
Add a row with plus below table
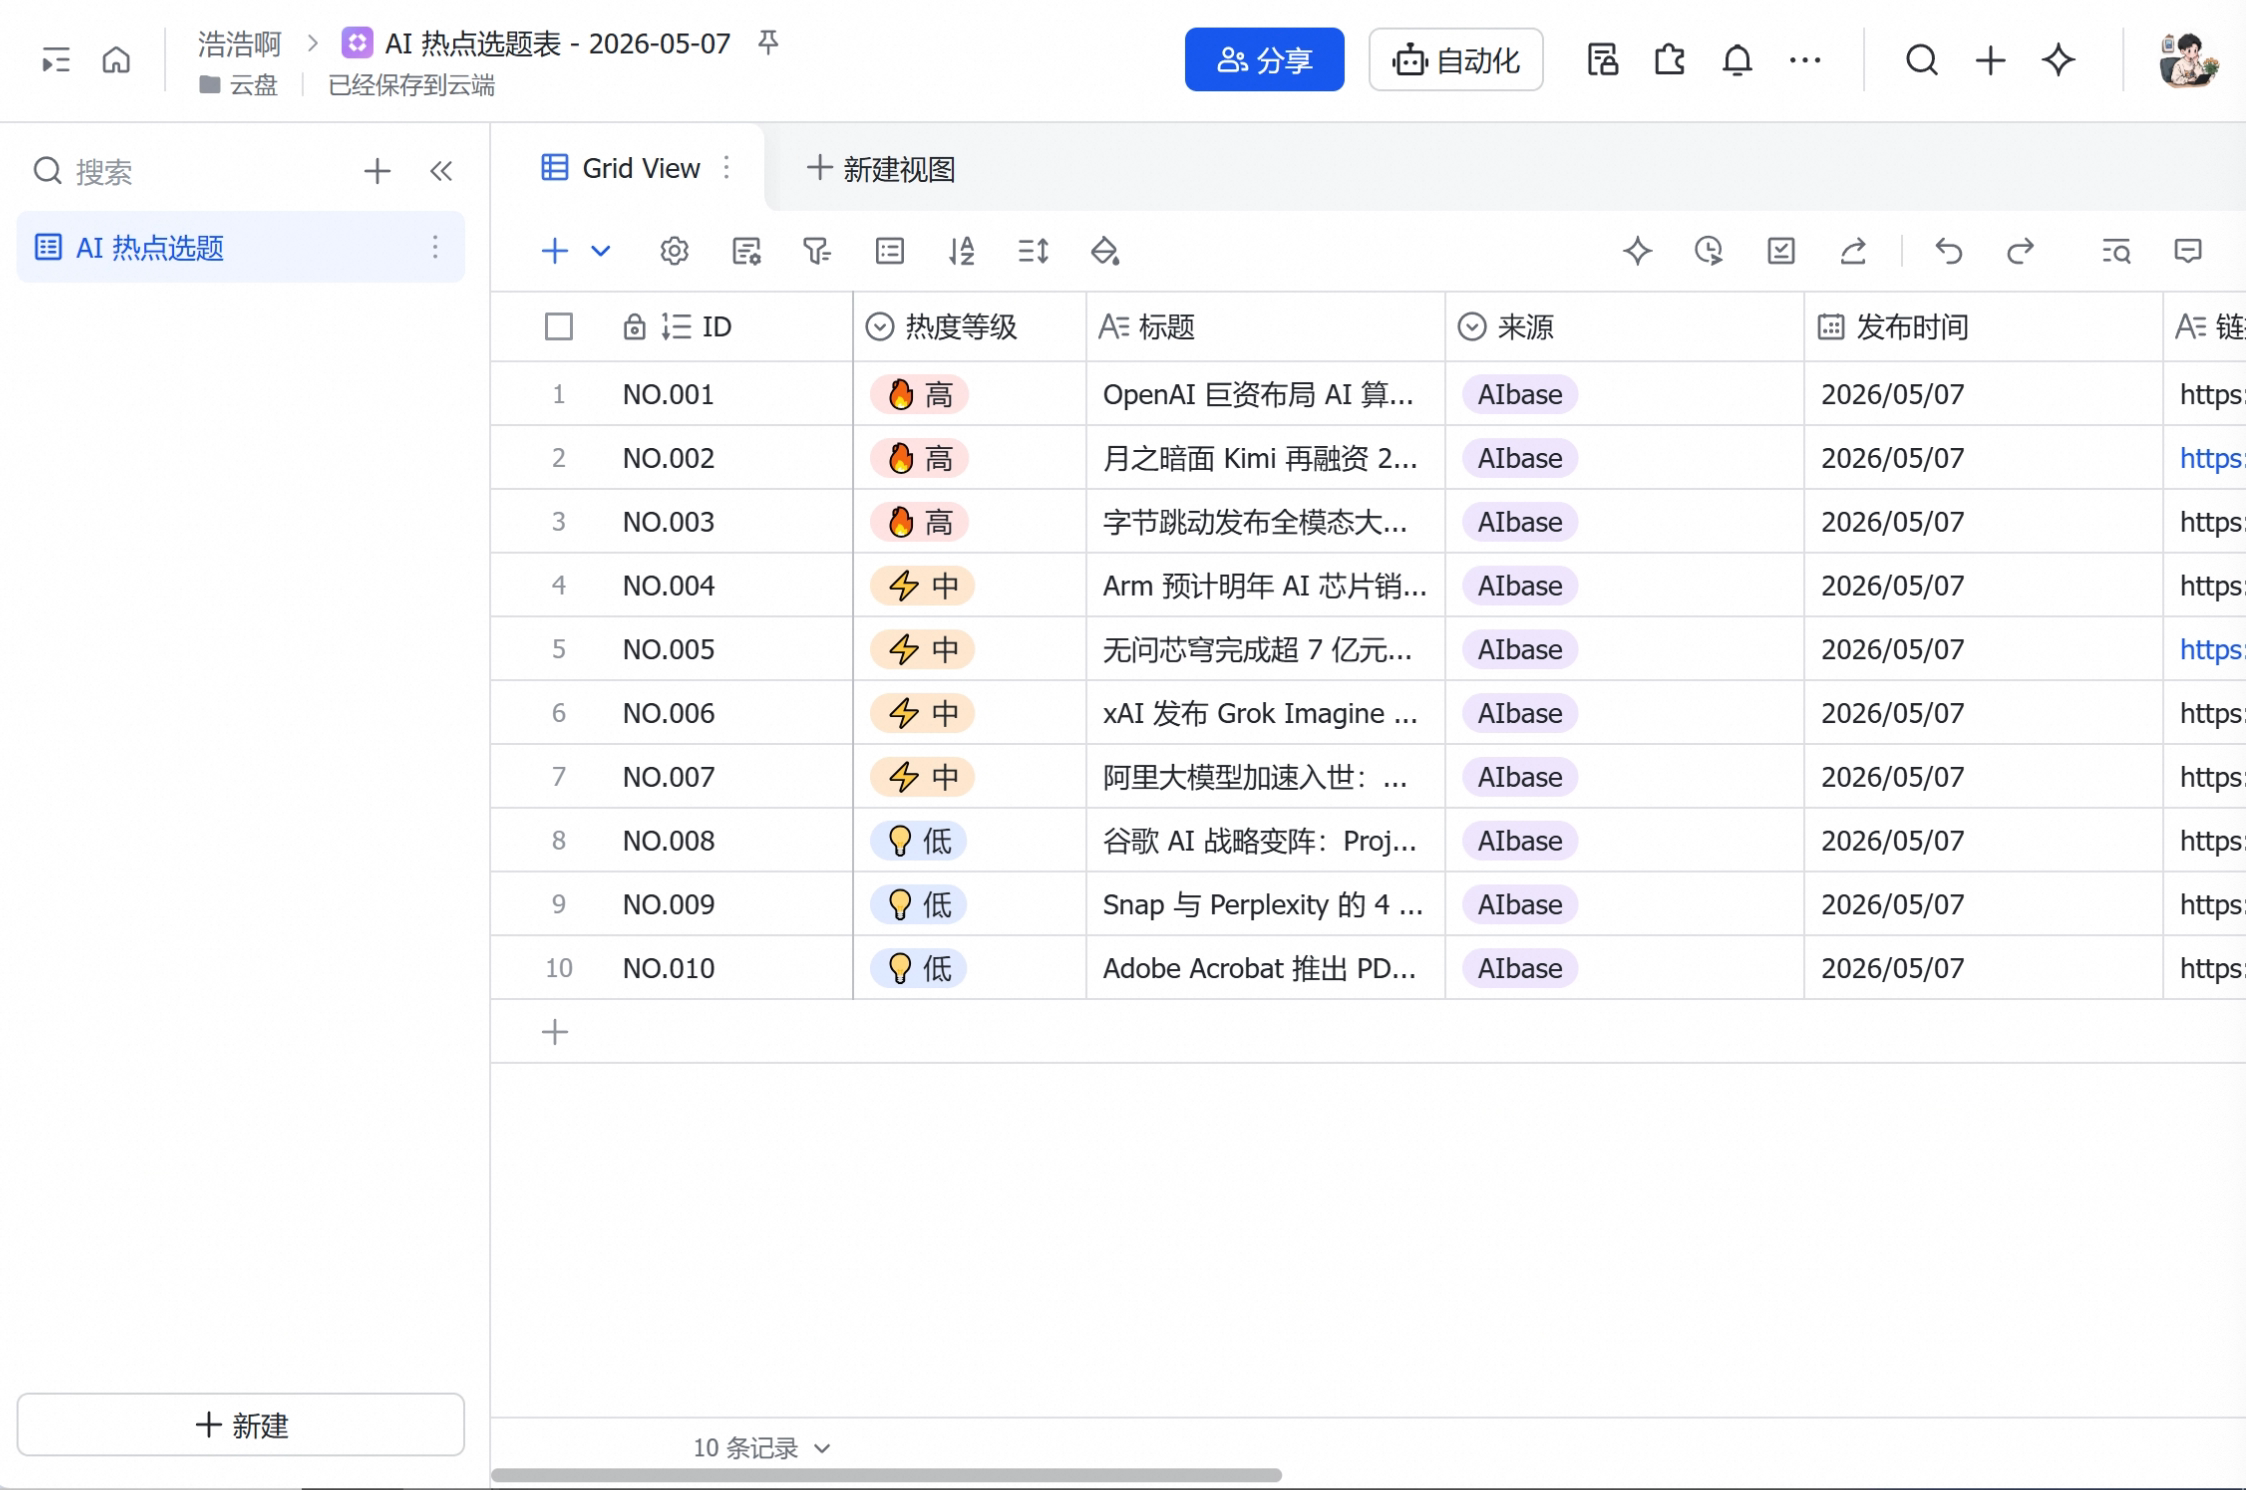pyautogui.click(x=555, y=1032)
